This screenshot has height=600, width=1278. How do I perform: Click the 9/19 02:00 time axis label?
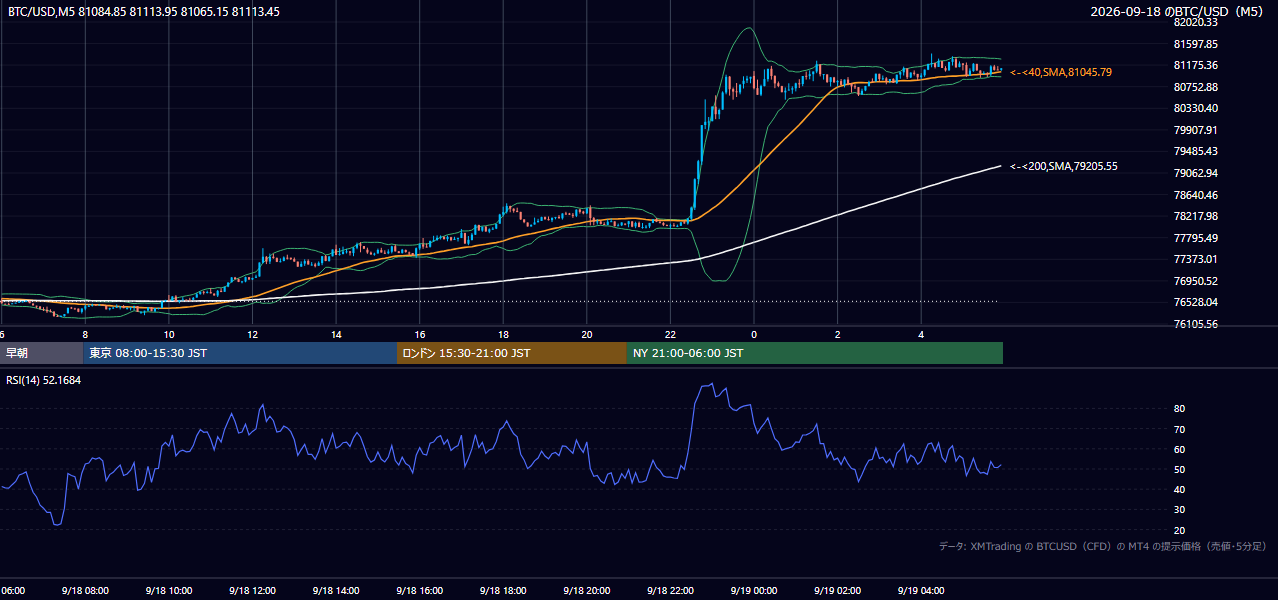(838, 591)
